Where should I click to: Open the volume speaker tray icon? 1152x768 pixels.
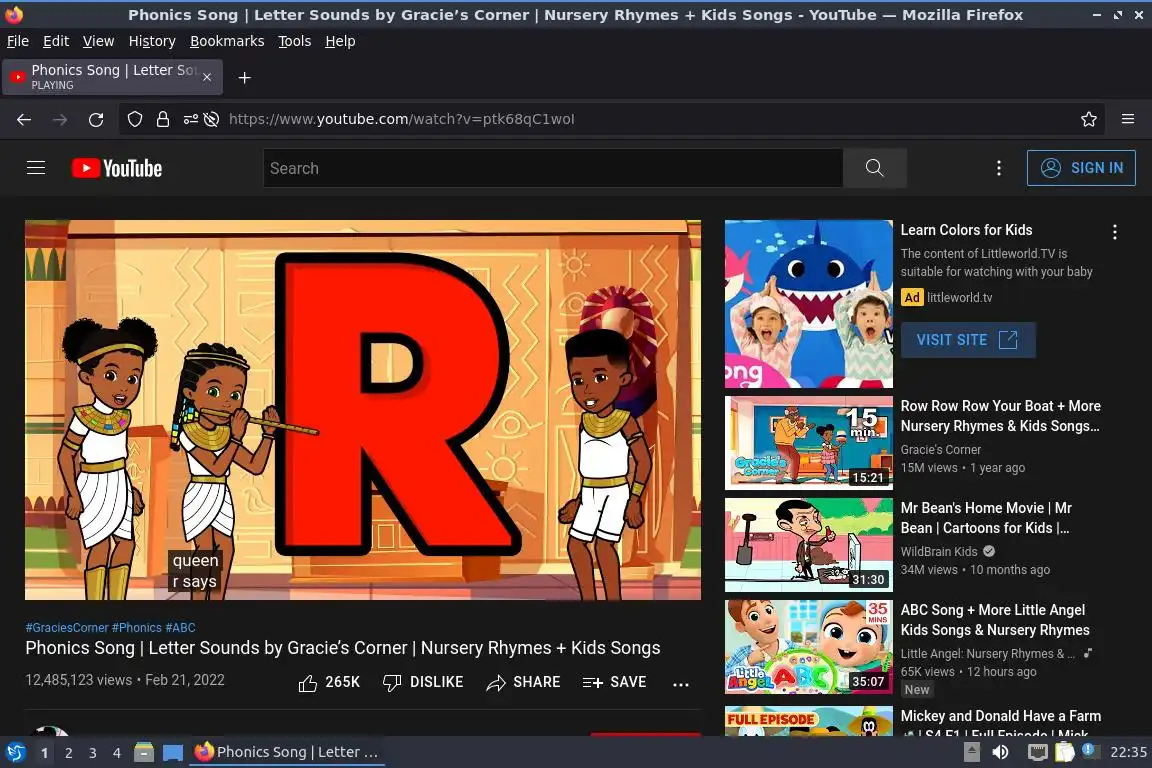(x=1000, y=753)
